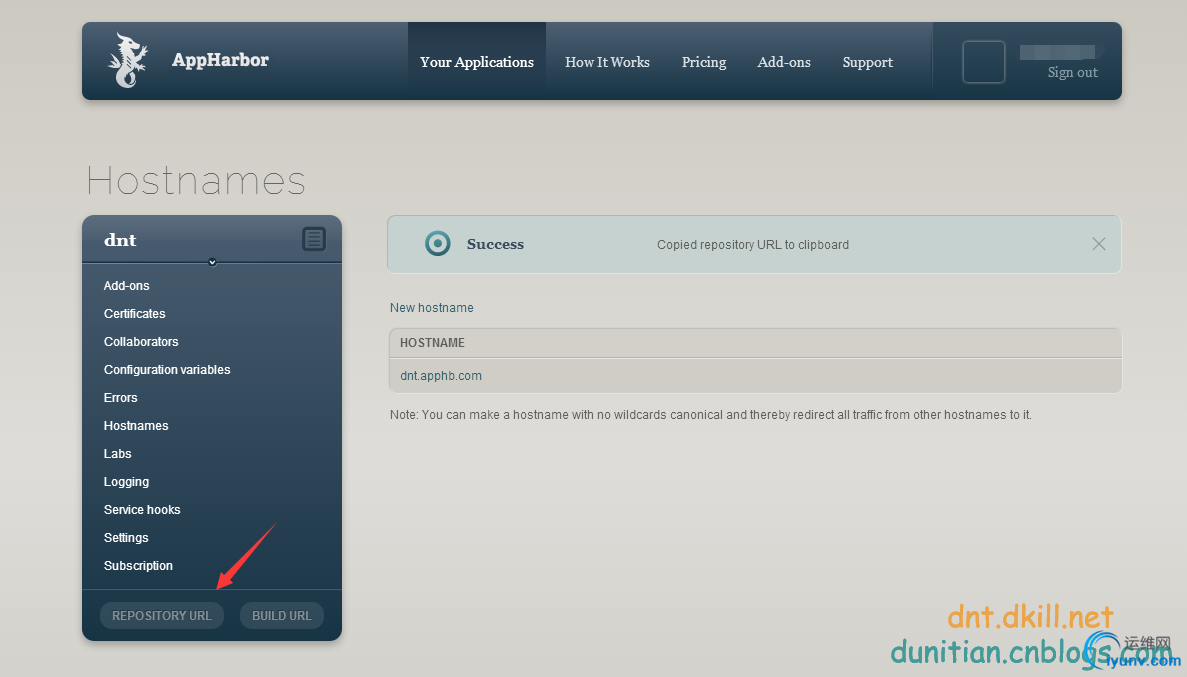Open the dnt.apphb.com hostname entry
Screen dimensions: 1187x677
point(441,376)
